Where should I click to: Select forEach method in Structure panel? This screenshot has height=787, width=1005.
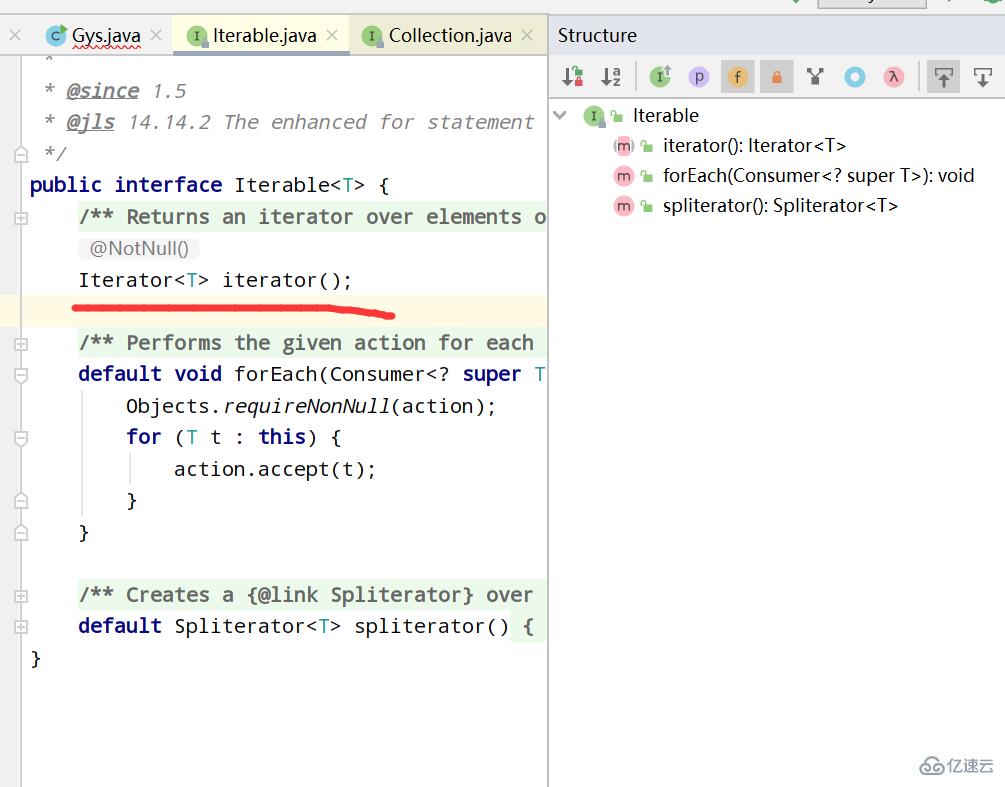click(x=817, y=176)
